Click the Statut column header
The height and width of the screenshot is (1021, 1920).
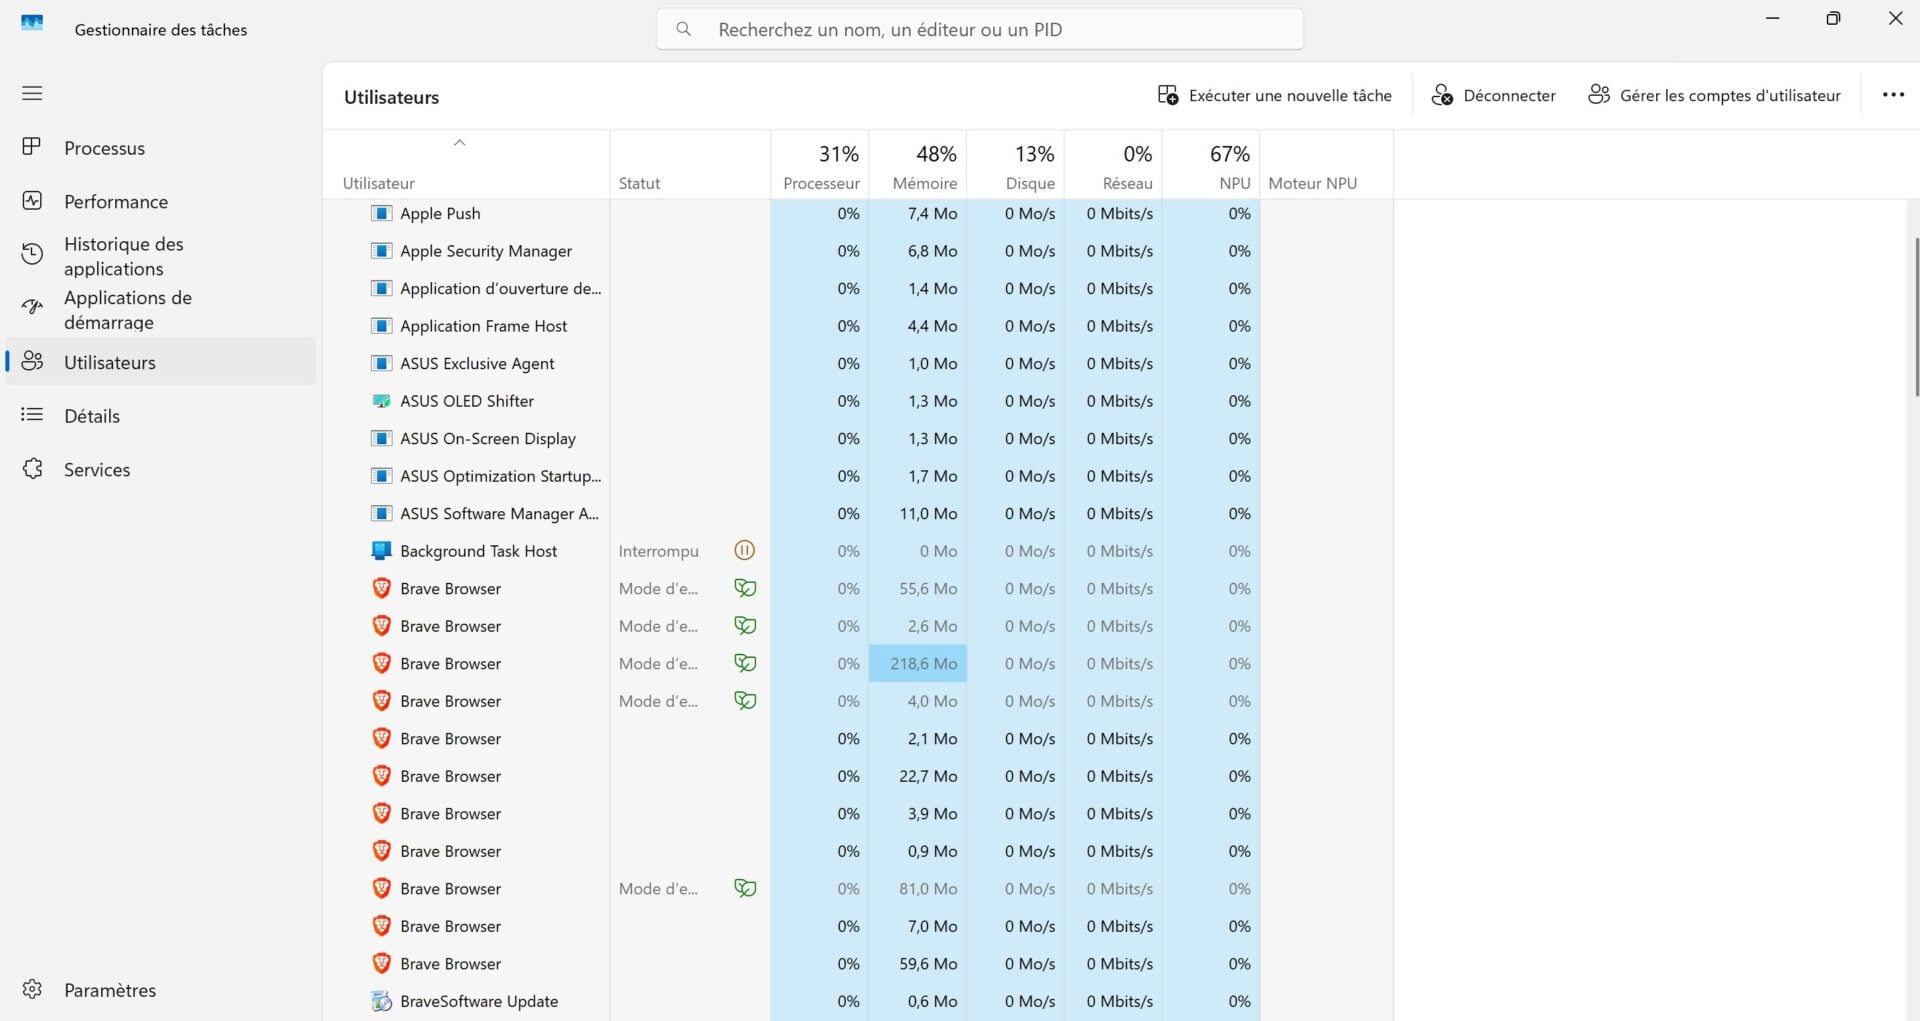coord(690,166)
